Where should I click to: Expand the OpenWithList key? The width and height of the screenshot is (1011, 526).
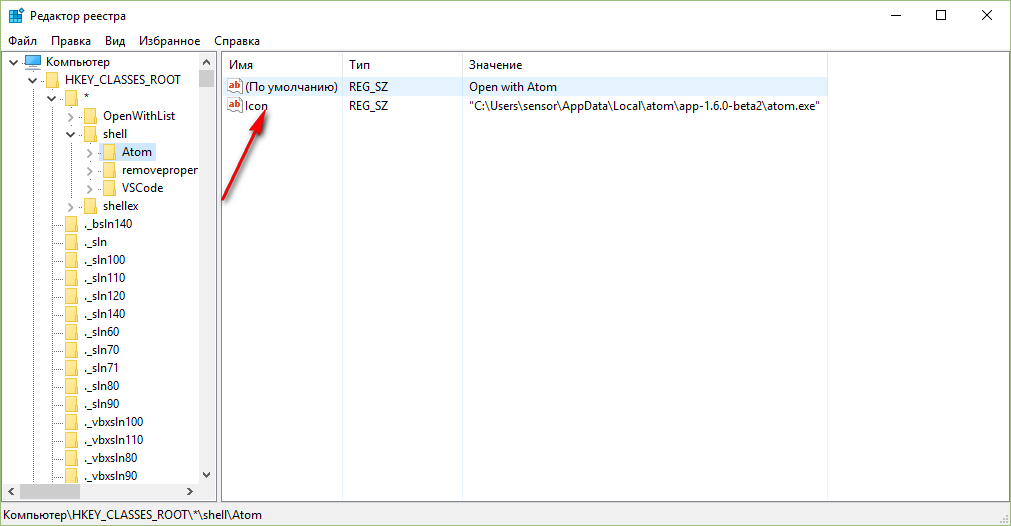pyautogui.click(x=71, y=117)
